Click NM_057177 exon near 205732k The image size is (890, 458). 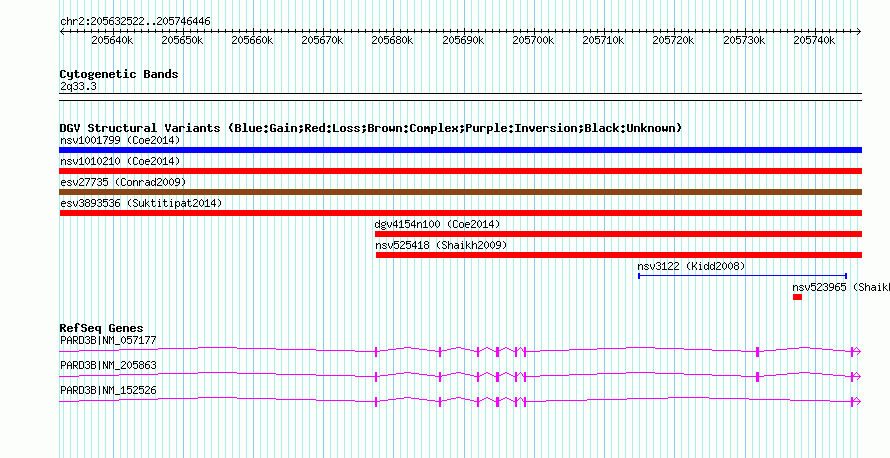(x=757, y=352)
